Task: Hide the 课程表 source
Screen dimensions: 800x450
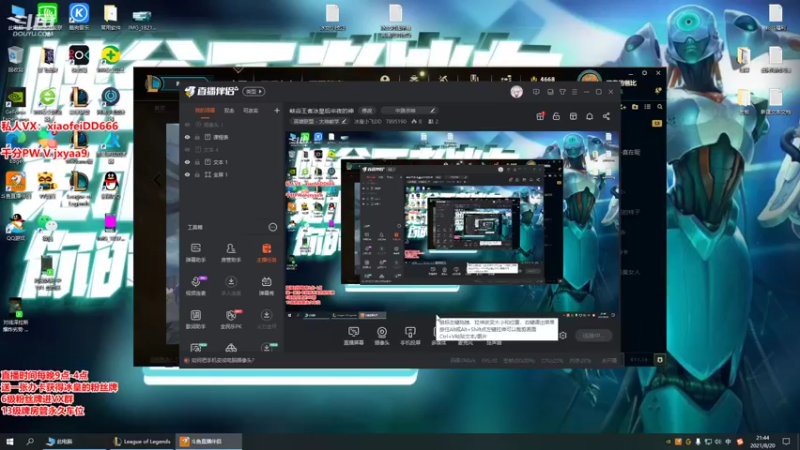Action: pyautogui.click(x=187, y=137)
